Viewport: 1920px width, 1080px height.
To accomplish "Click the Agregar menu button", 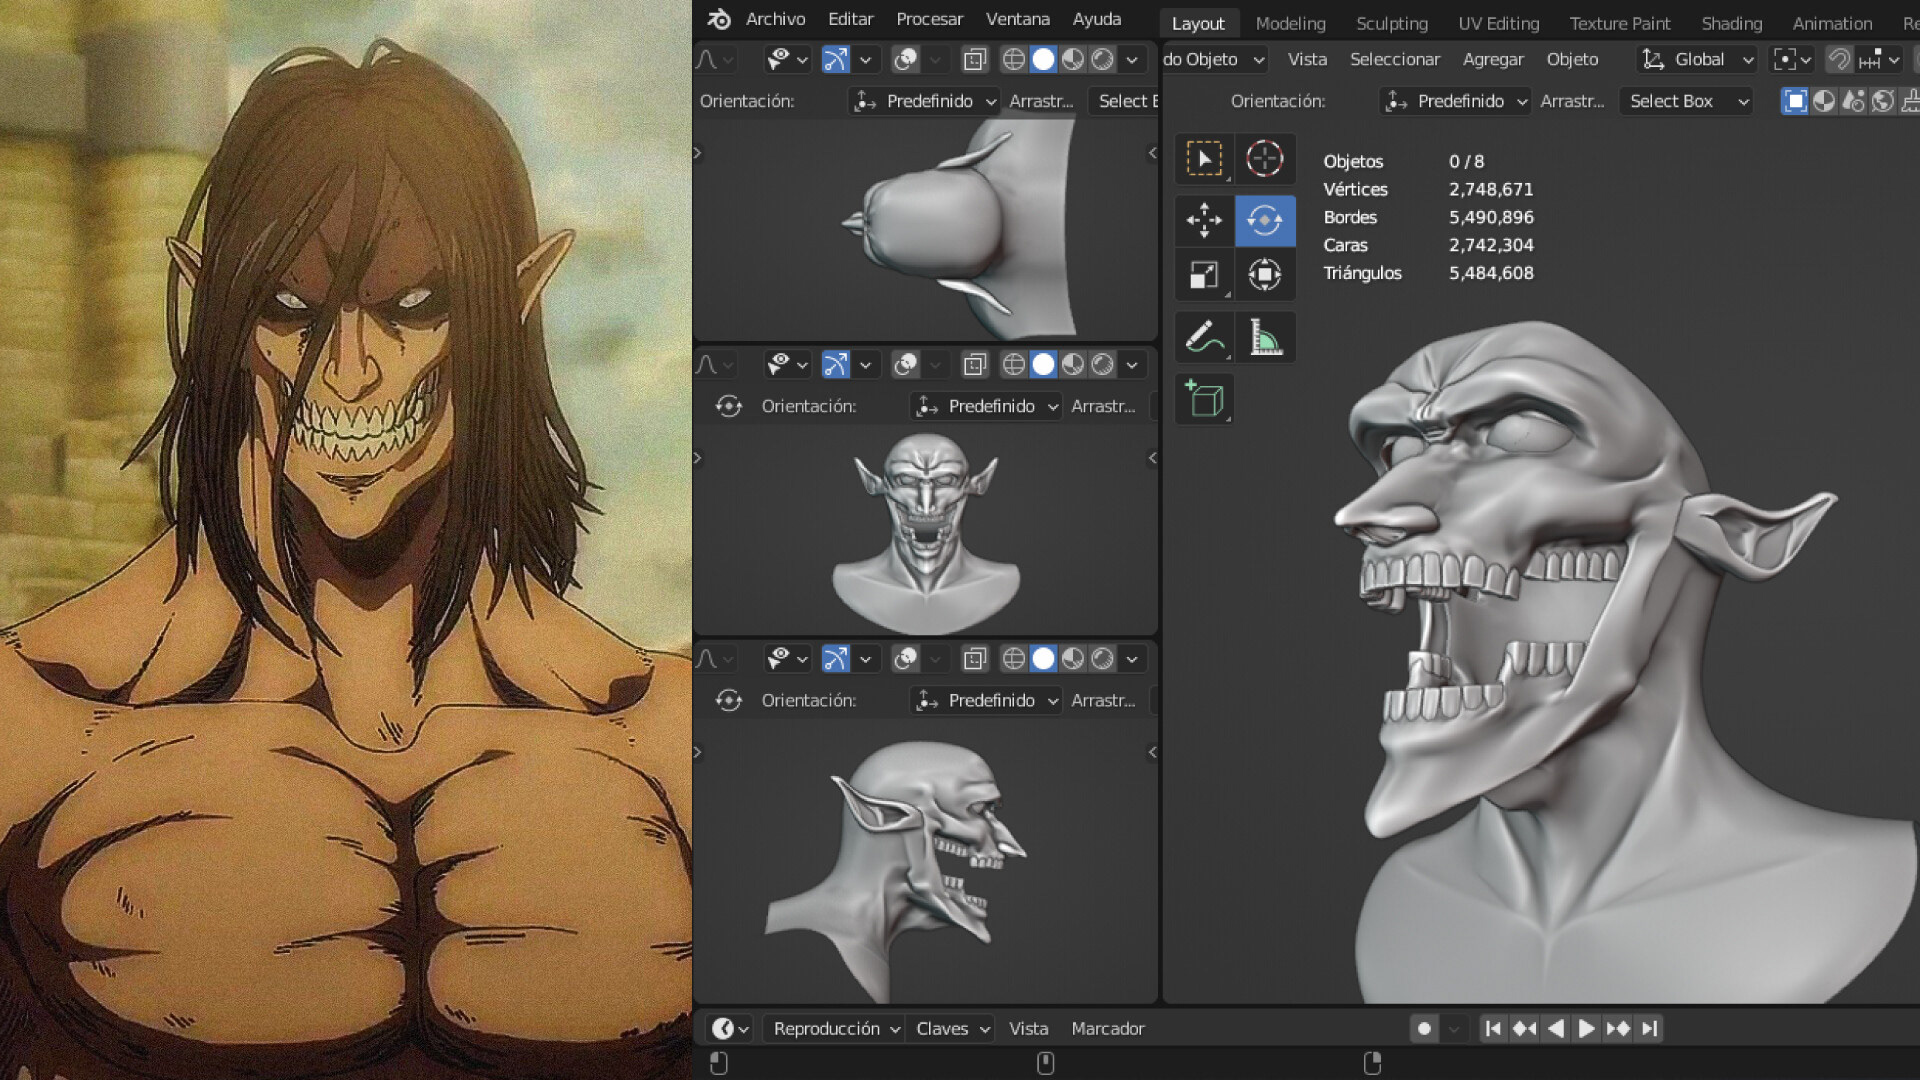I will click(1492, 60).
